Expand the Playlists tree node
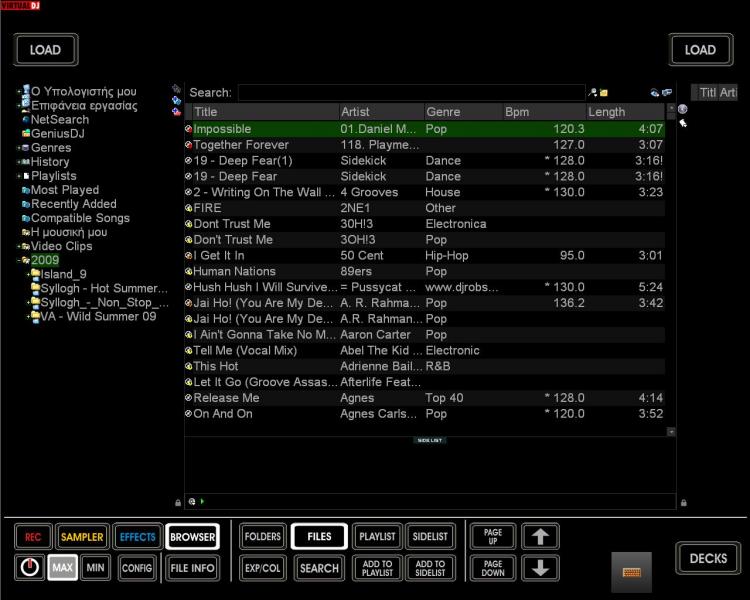Image resolution: width=750 pixels, height=600 pixels. click(19, 176)
